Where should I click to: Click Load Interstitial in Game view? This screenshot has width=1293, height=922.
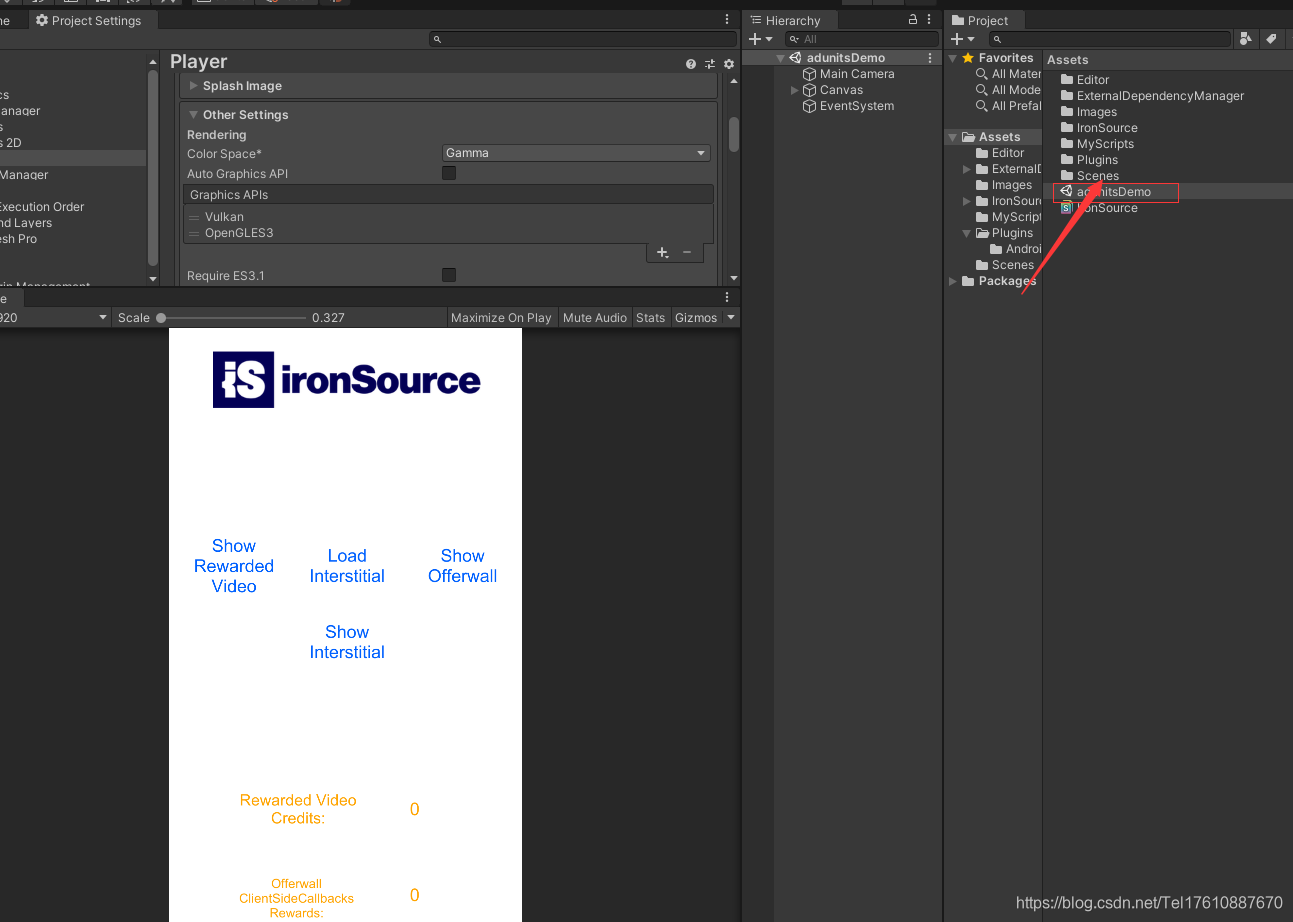pos(347,566)
